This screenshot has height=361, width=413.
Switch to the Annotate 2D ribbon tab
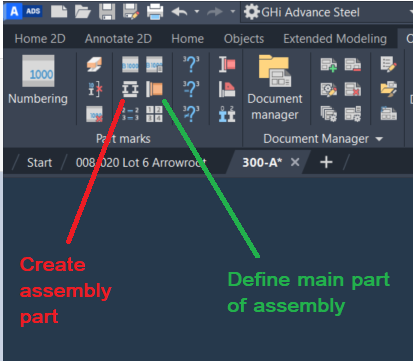tap(118, 39)
